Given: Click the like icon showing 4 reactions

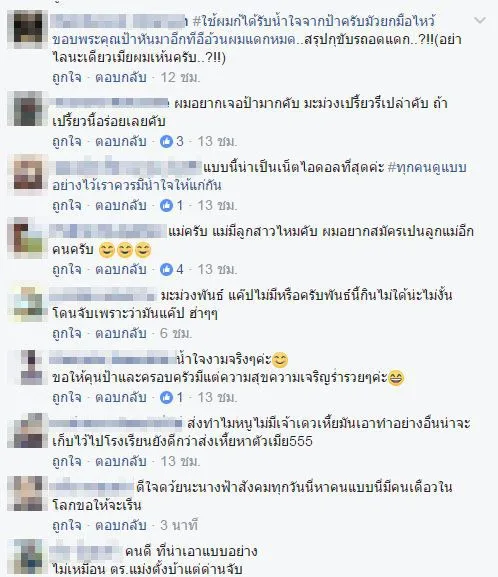Looking at the screenshot, I should coord(166,269).
